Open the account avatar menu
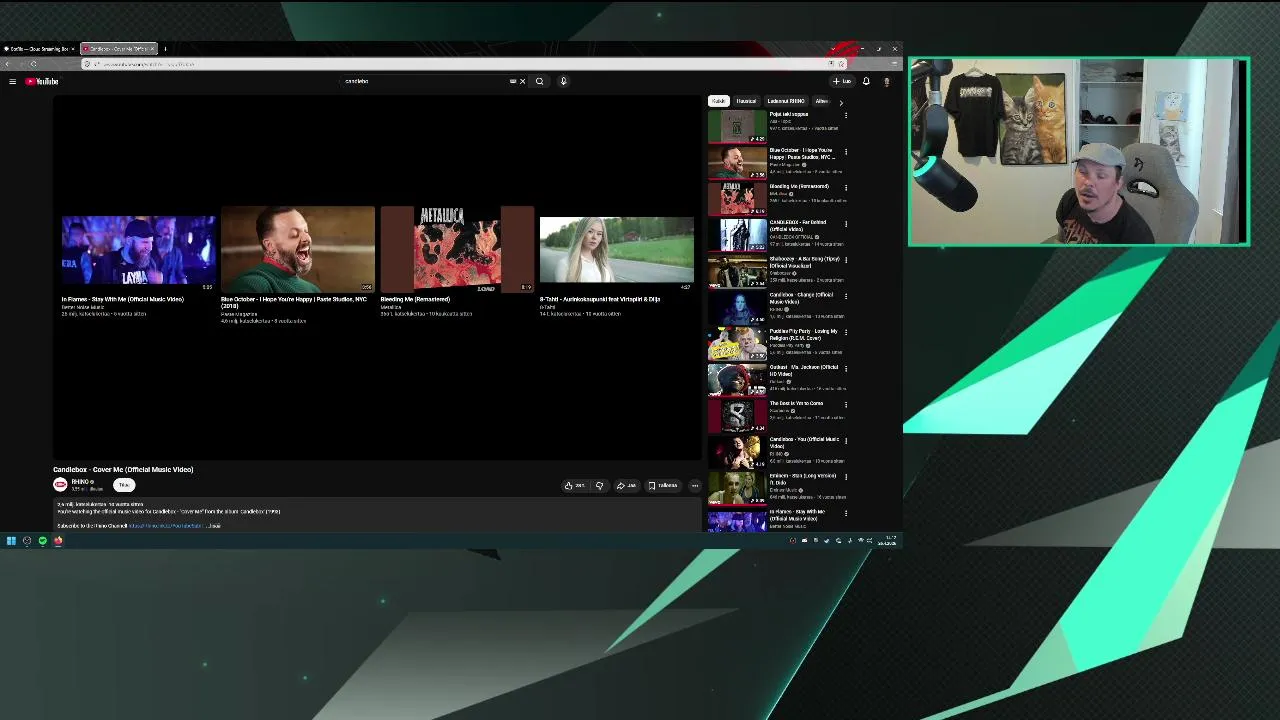The width and height of the screenshot is (1280, 720). point(886,81)
